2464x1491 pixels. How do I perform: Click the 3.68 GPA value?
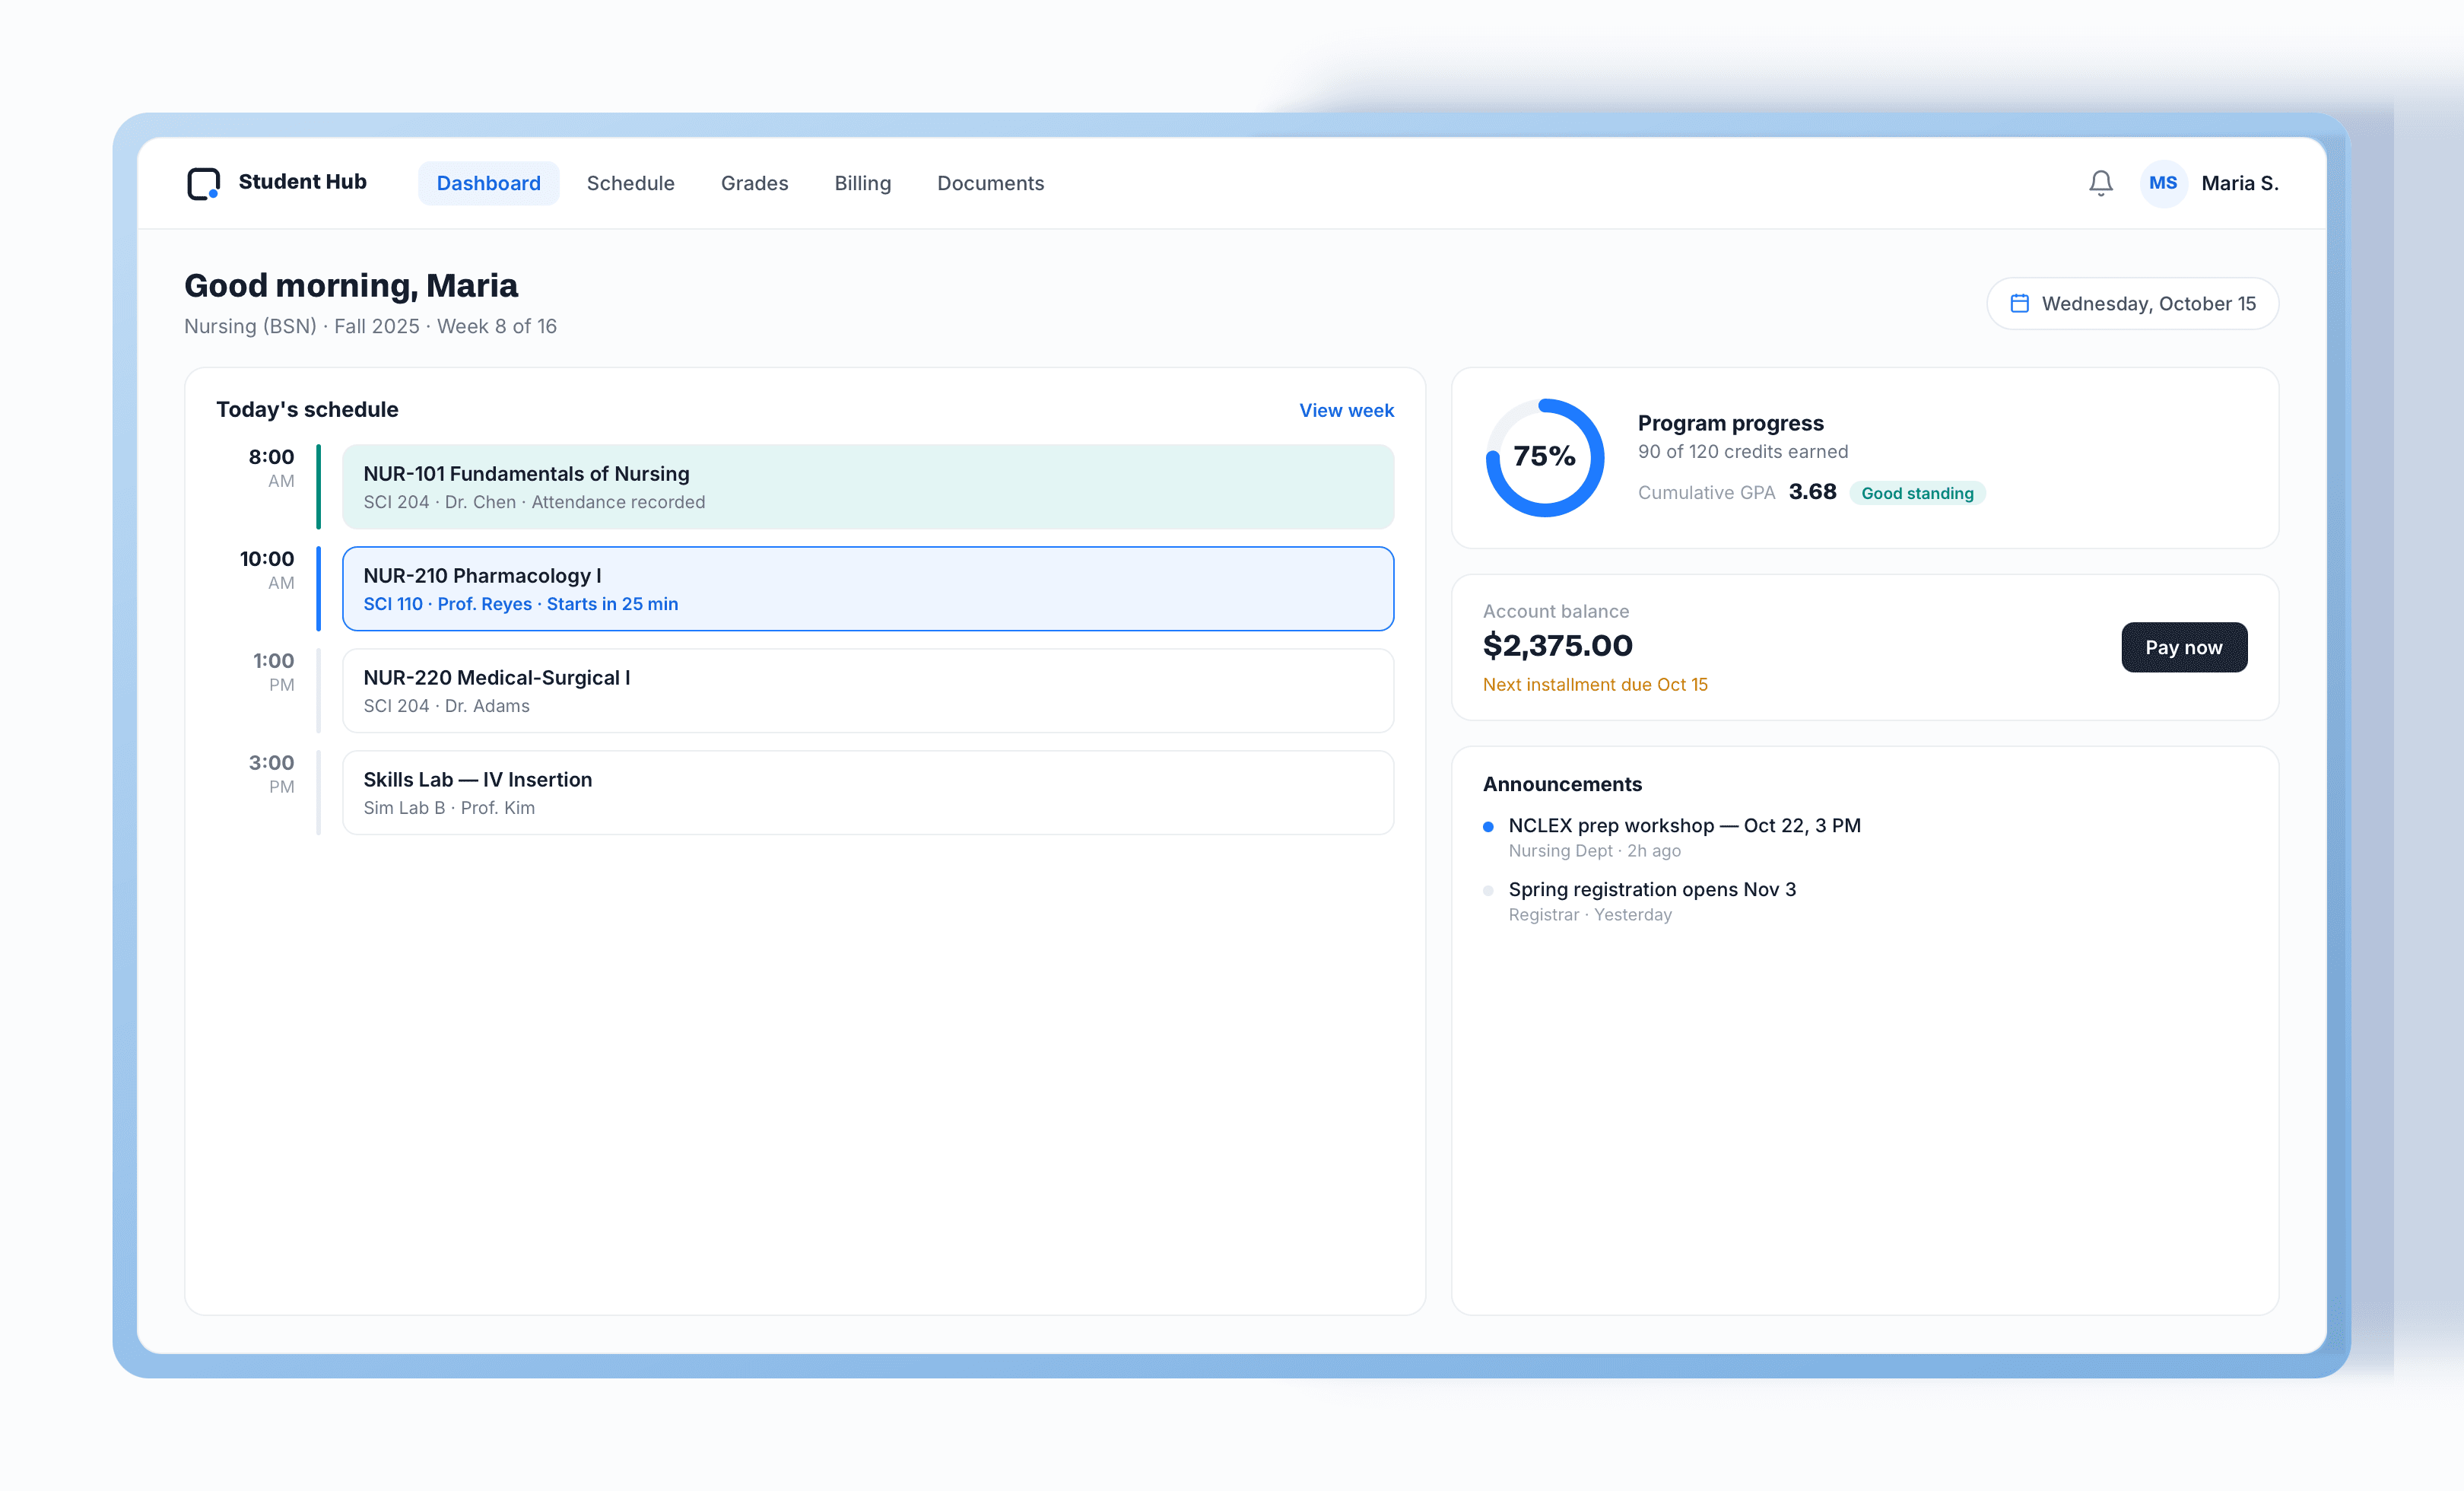1812,492
